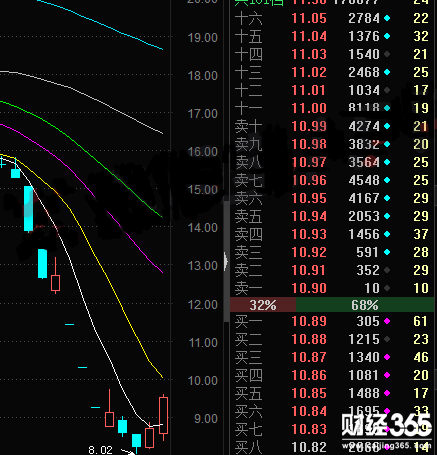Image resolution: width=437 pixels, height=455 pixels.
Task: Select the 卖五 ask price 10.94
Action: click(309, 216)
